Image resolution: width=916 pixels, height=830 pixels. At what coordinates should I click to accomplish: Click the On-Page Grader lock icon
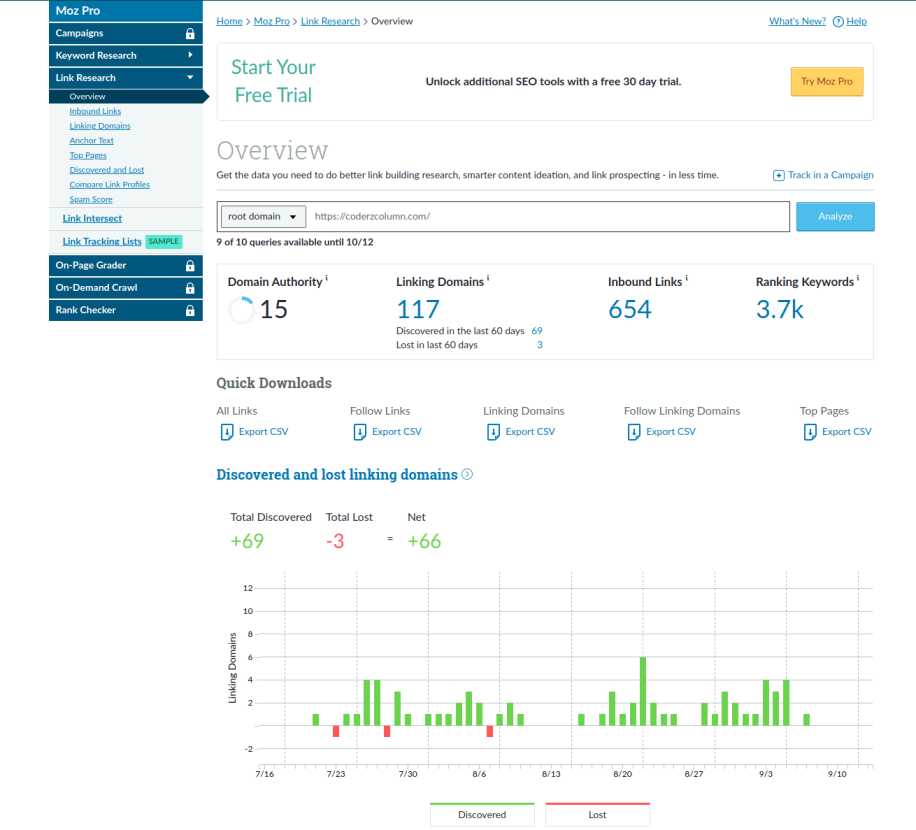tap(190, 266)
